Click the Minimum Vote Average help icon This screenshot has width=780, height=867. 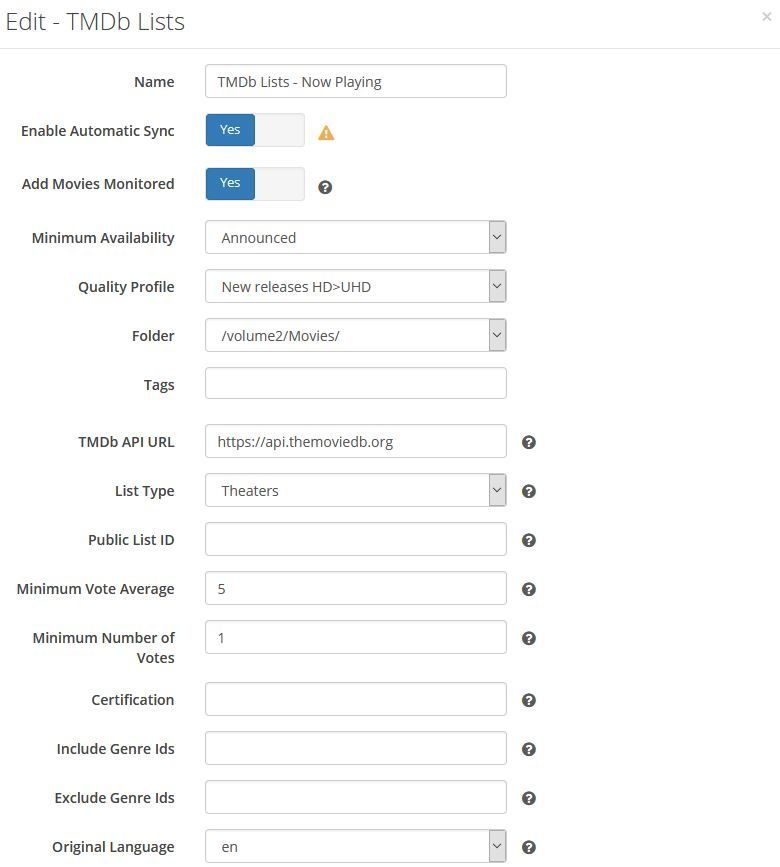(529, 589)
